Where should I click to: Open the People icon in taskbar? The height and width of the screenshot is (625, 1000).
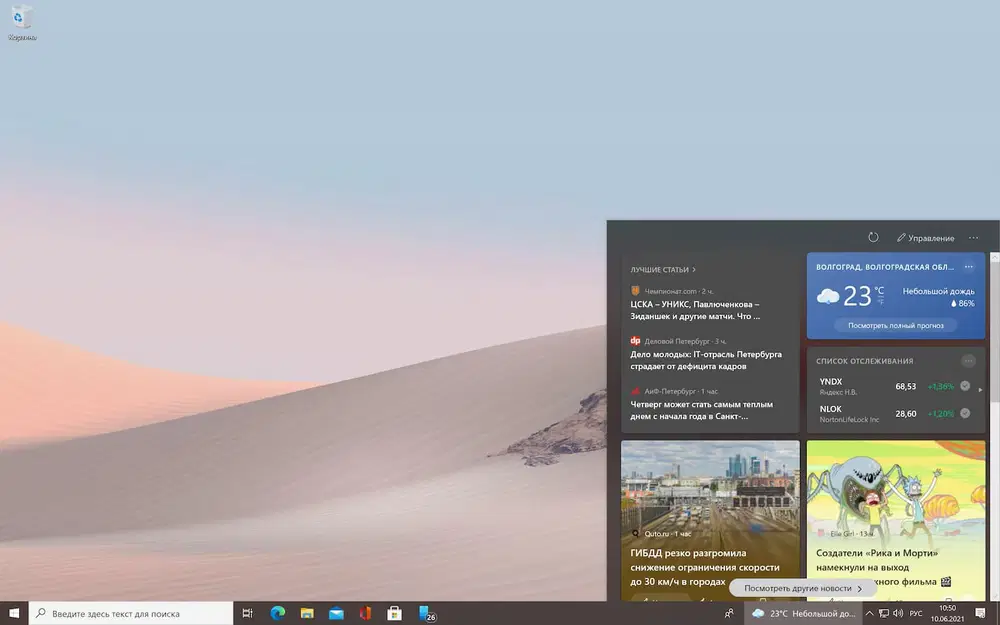[729, 614]
